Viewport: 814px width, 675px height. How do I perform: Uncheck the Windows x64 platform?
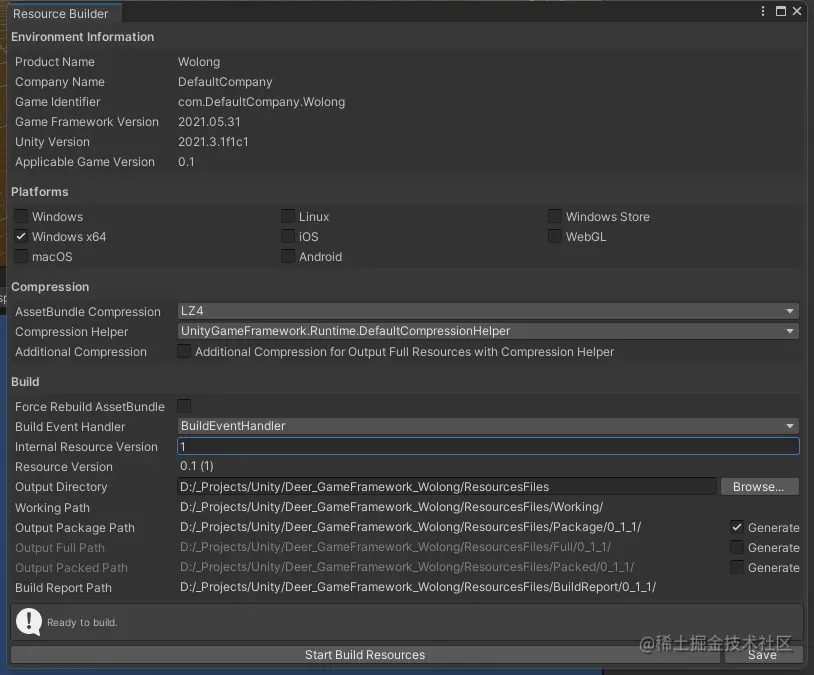pos(21,236)
